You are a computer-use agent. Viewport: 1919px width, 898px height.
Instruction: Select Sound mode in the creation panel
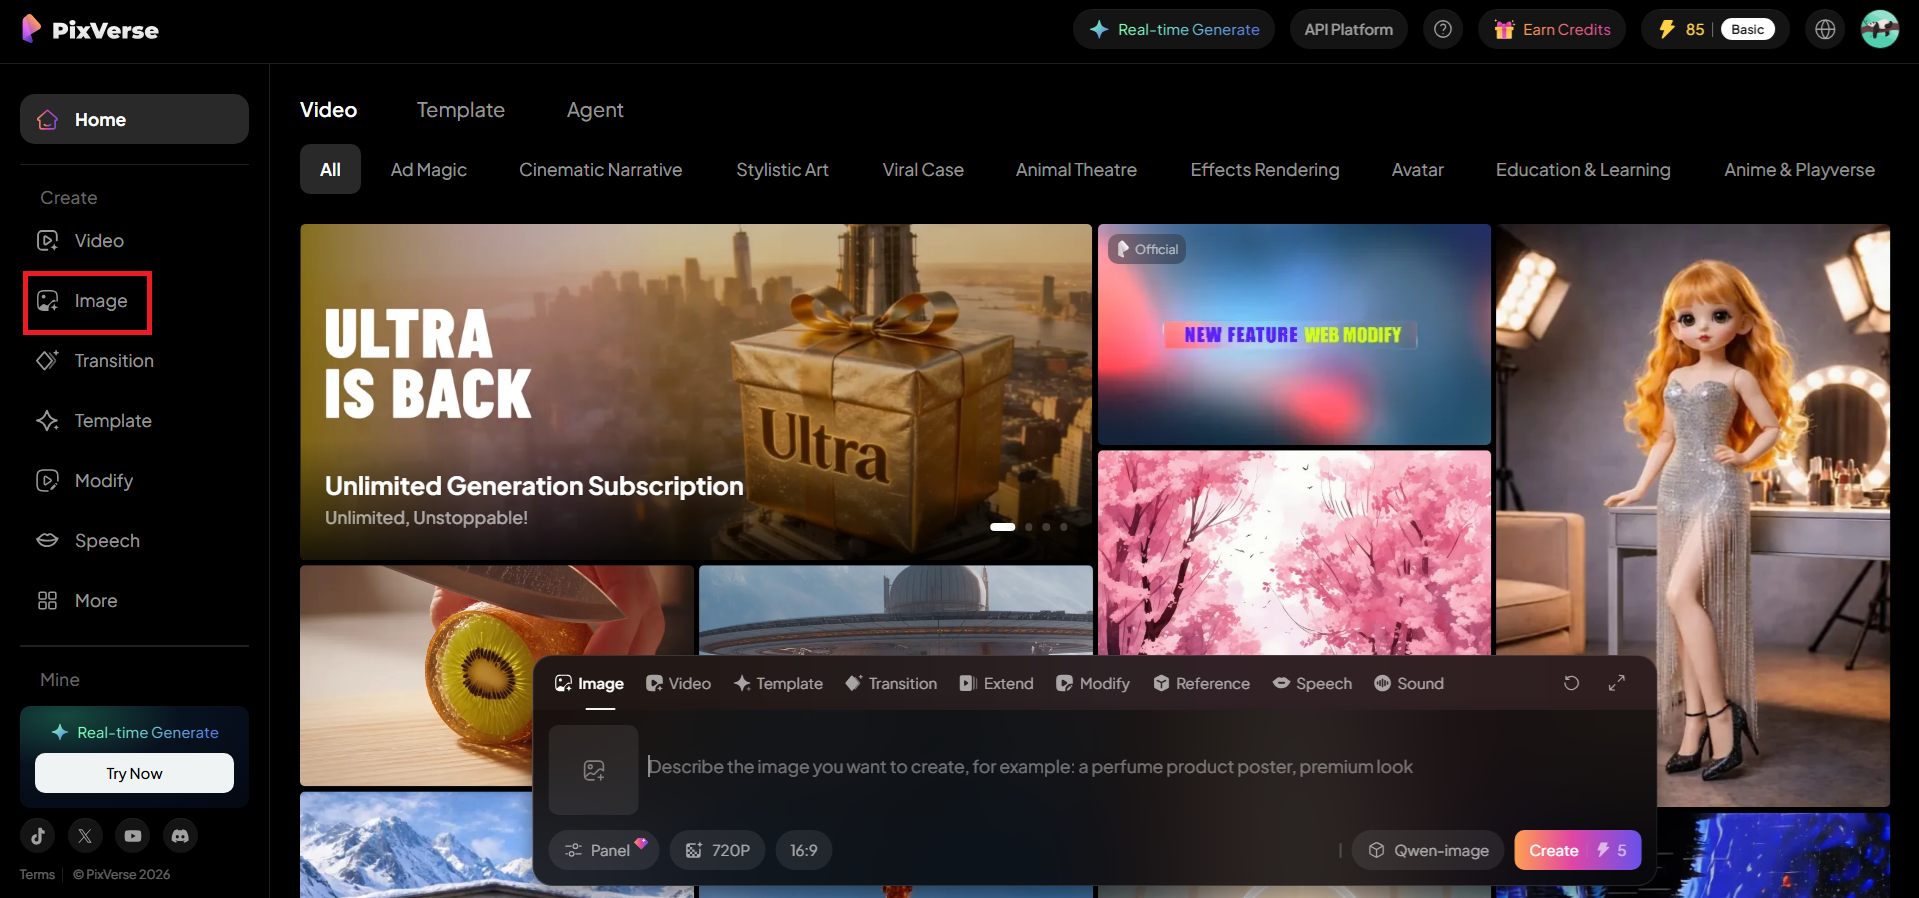(1409, 683)
